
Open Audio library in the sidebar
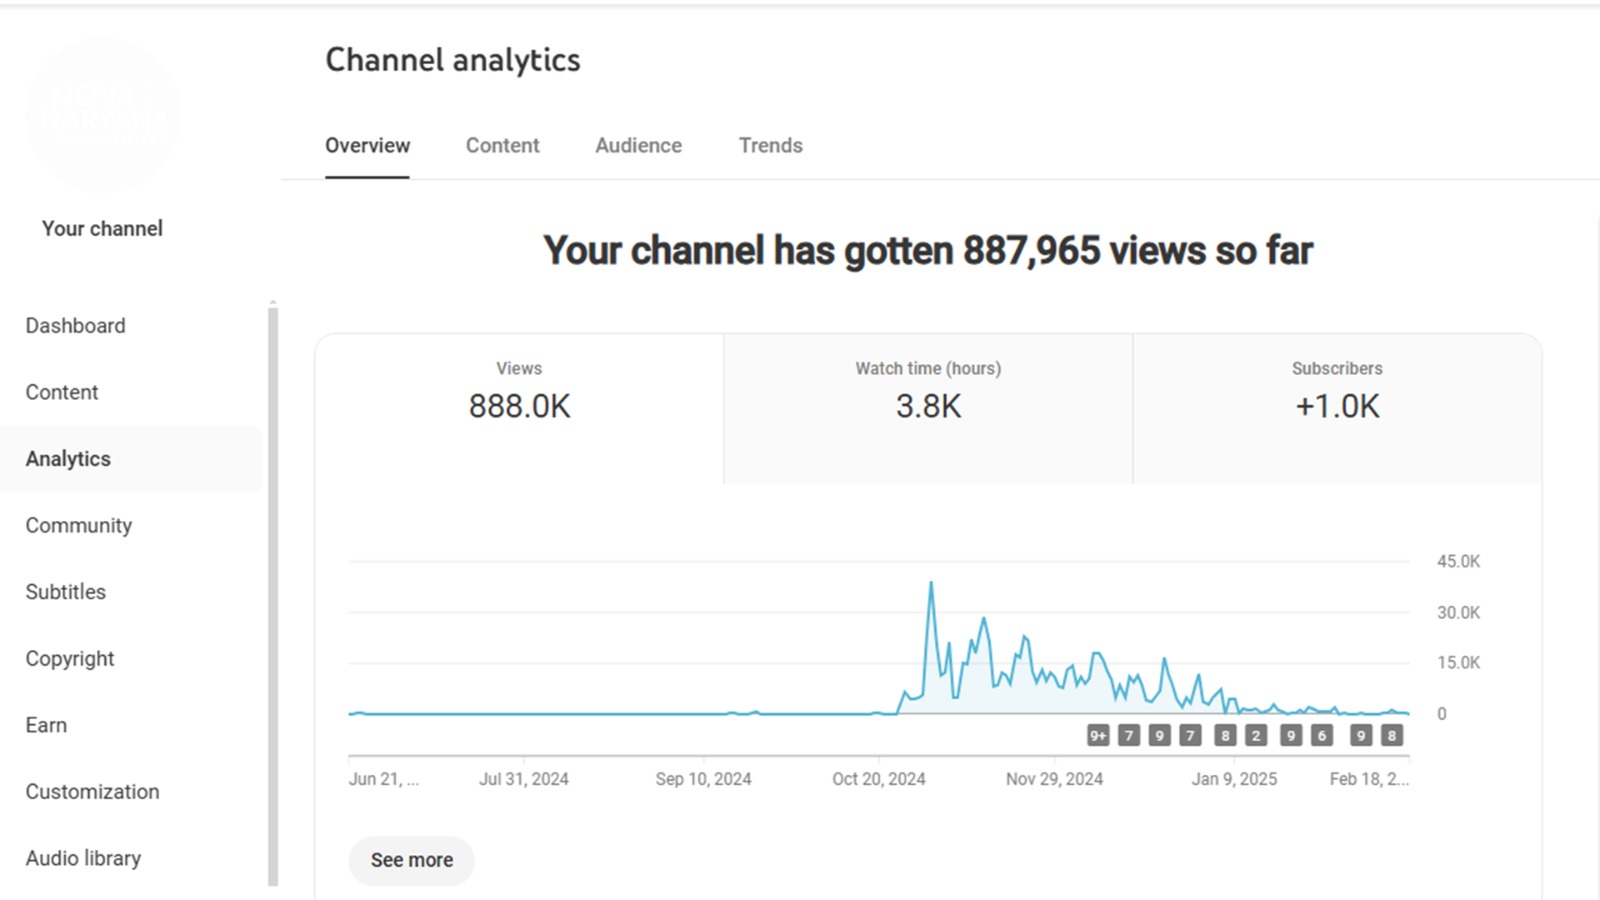(83, 858)
